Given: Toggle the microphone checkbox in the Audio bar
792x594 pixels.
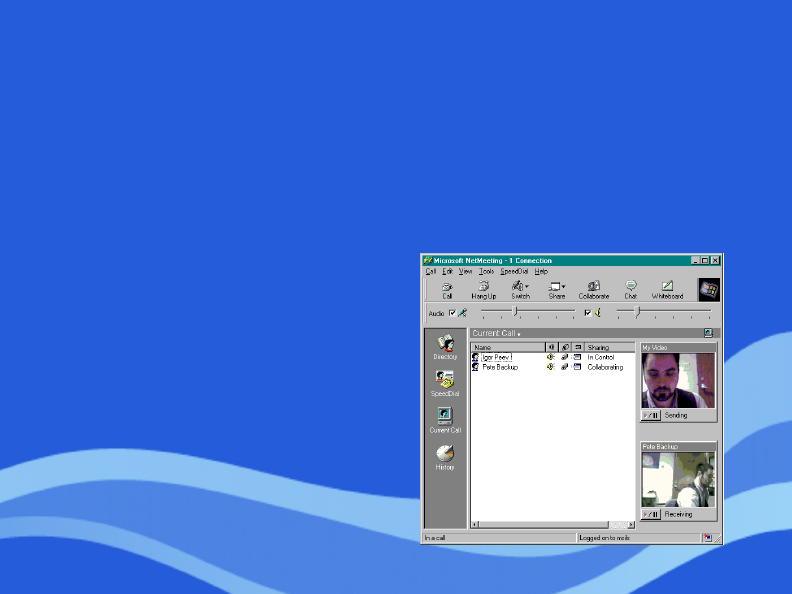Looking at the screenshot, I should point(452,313).
